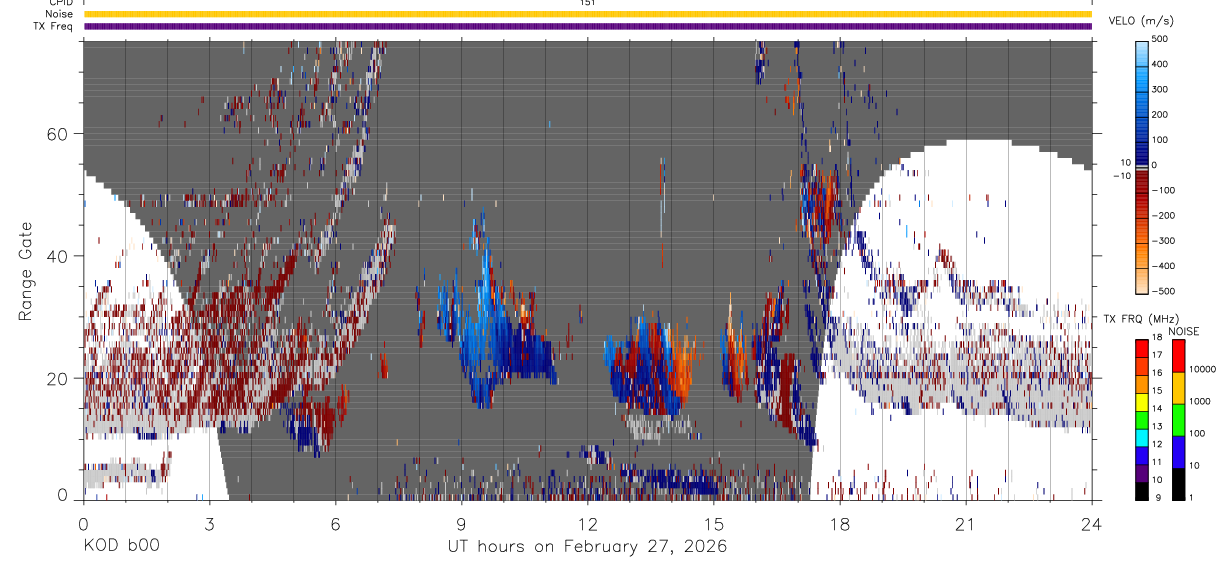Click the 'UT hours on February 27, 2026' title
This screenshot has height=567, width=1228.
pos(587,547)
